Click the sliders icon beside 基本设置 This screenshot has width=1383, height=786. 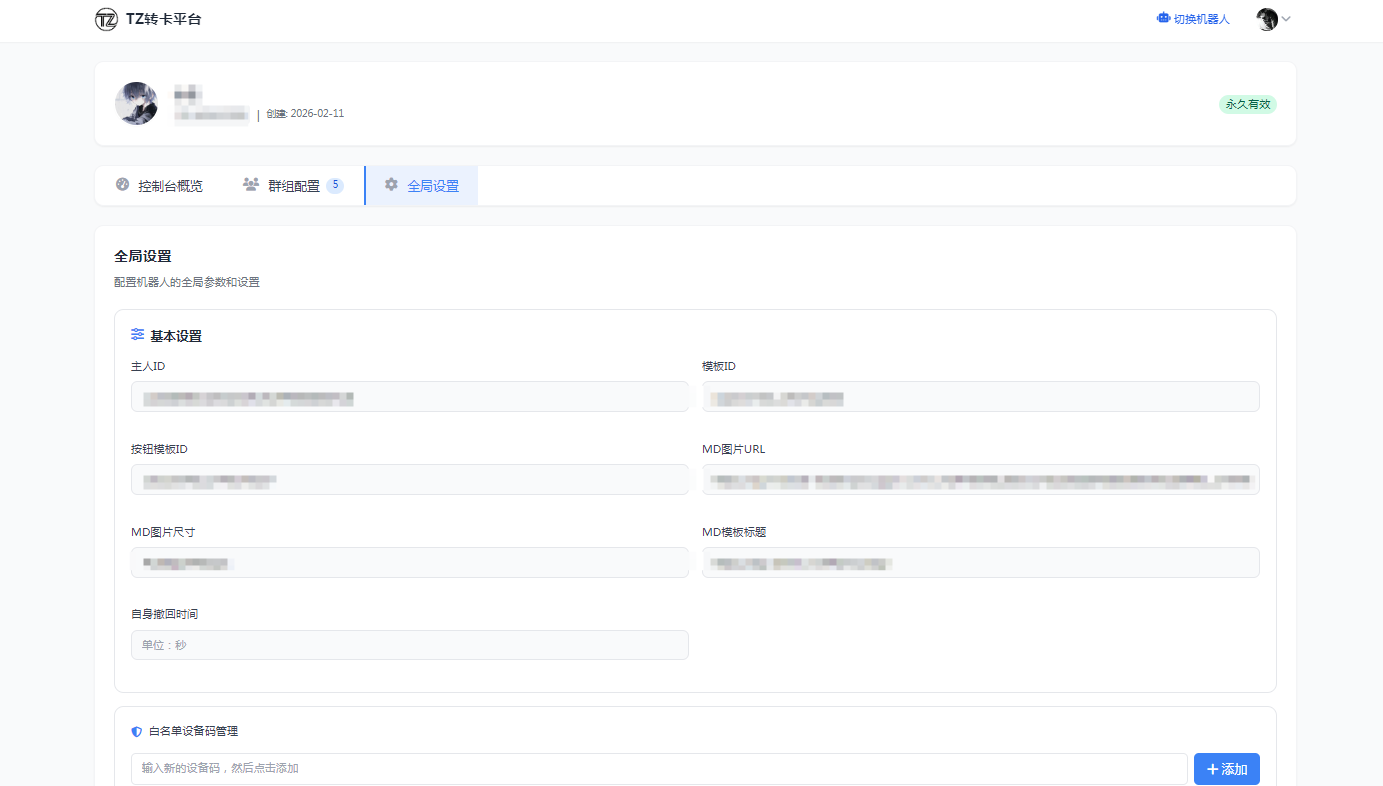[x=138, y=335]
